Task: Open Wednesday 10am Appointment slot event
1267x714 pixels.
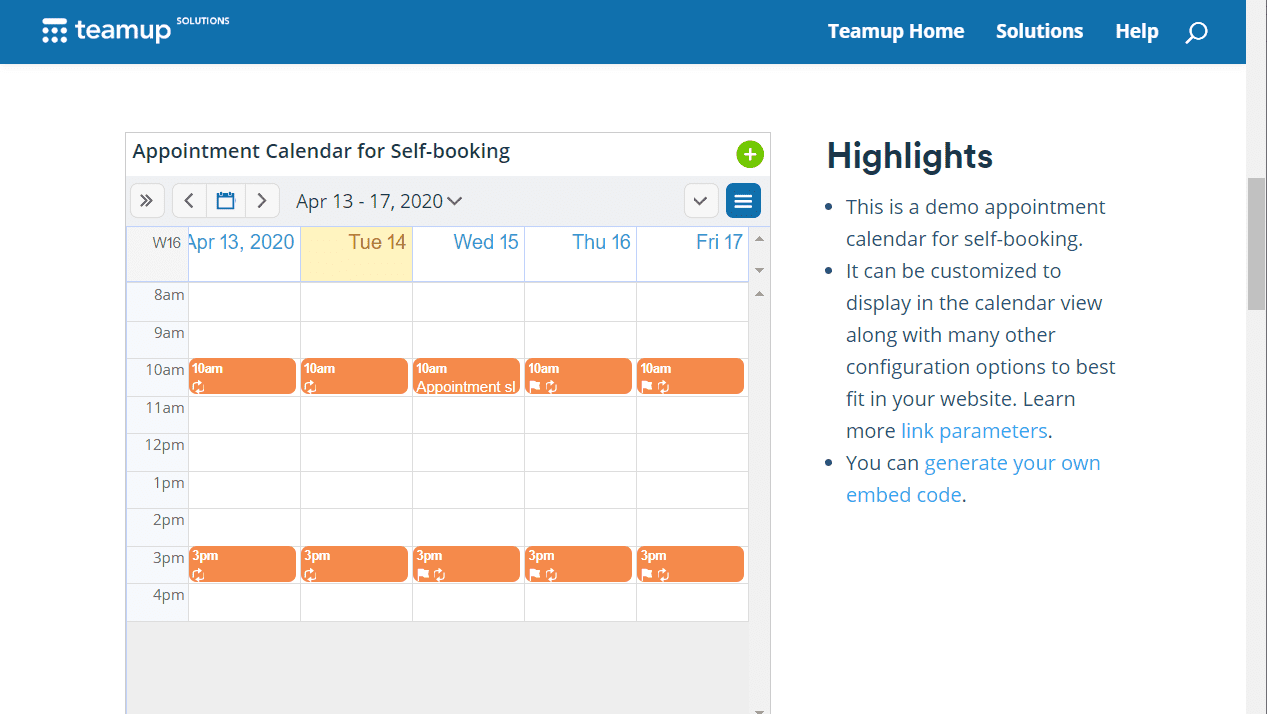Action: pos(466,377)
